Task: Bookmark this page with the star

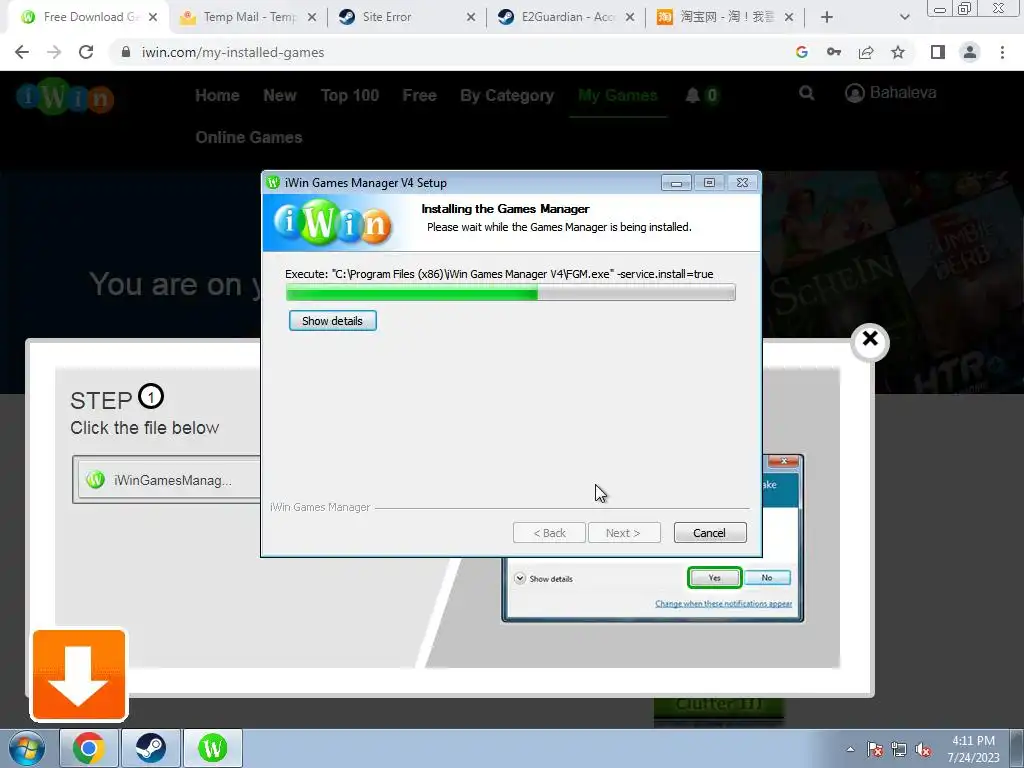Action: [898, 52]
